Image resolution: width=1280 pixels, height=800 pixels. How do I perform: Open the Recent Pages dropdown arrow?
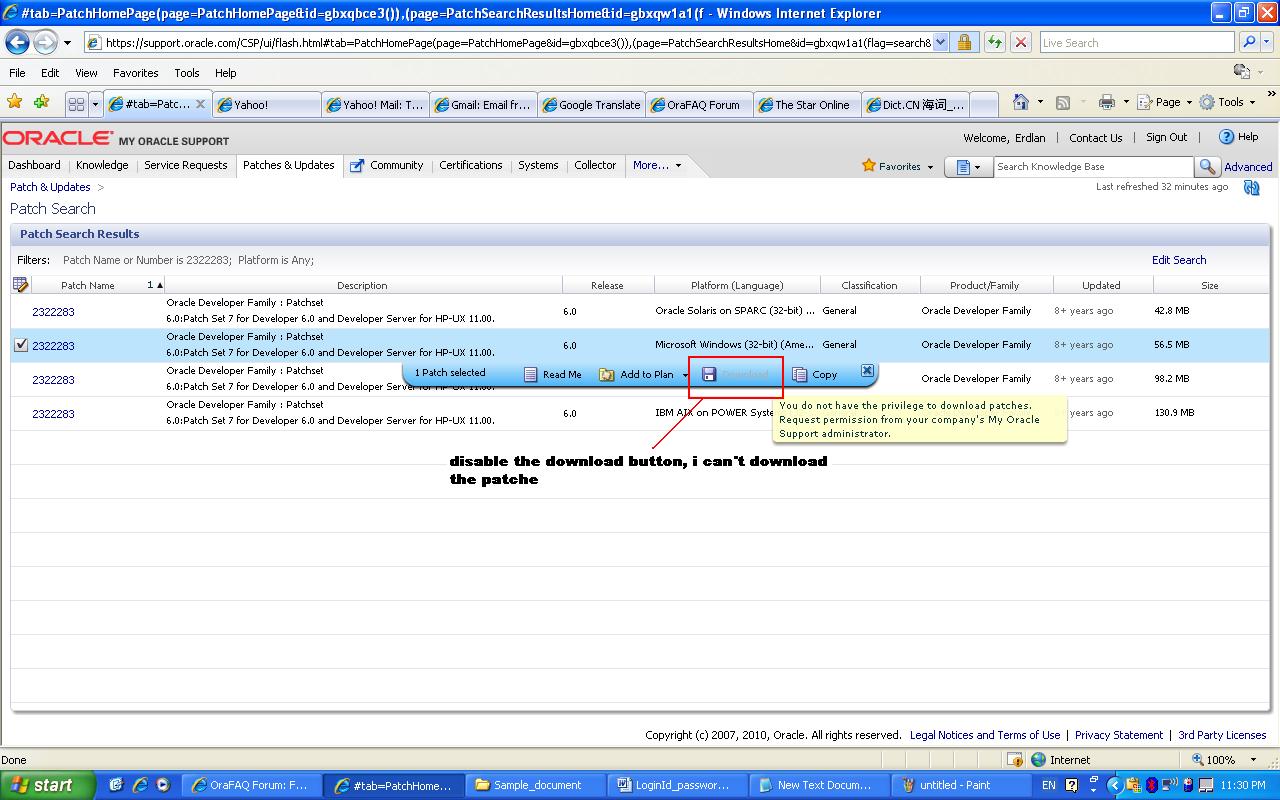(68, 43)
